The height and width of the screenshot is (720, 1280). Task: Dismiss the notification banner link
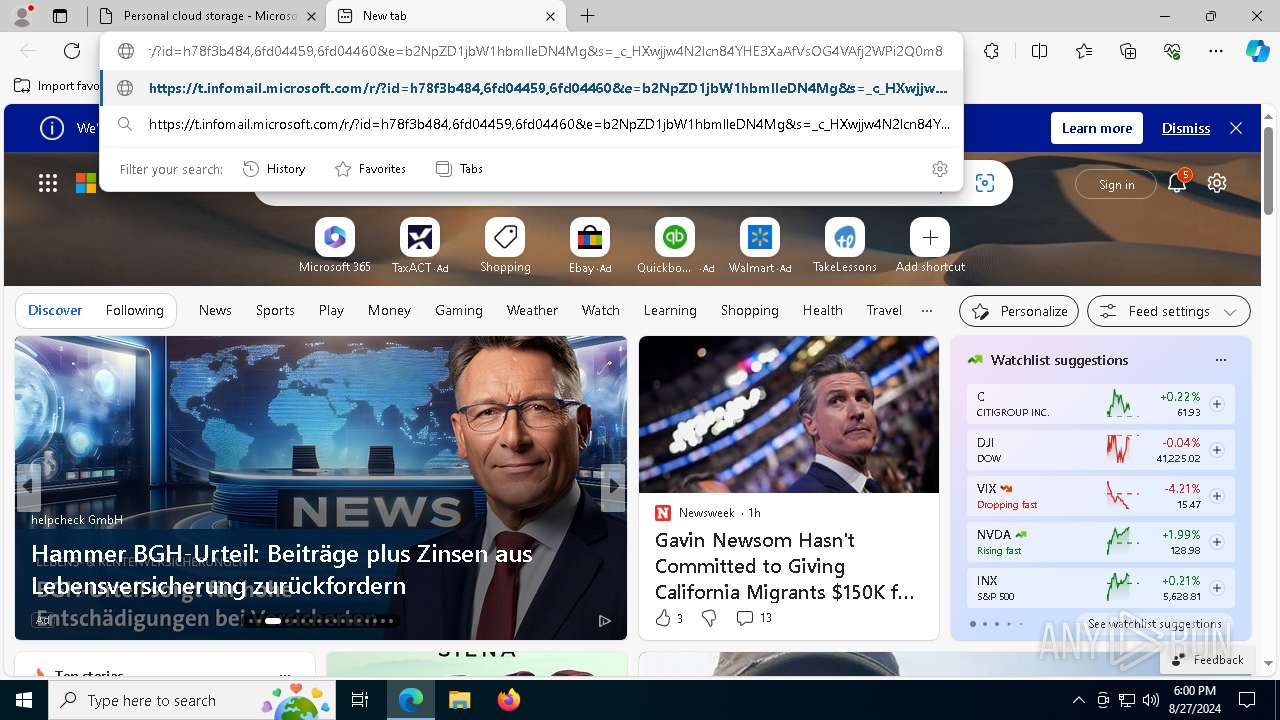[1186, 128]
